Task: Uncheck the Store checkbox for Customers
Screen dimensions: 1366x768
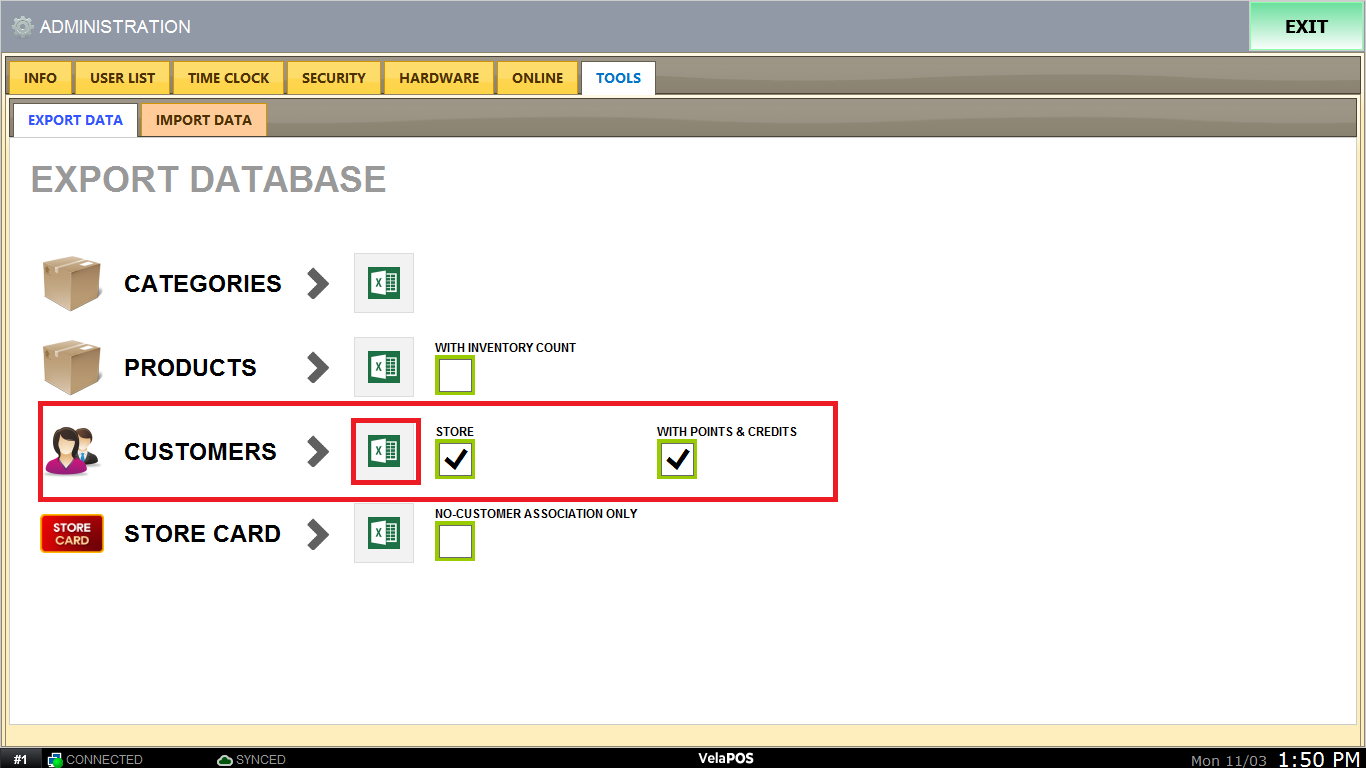Action: click(455, 460)
